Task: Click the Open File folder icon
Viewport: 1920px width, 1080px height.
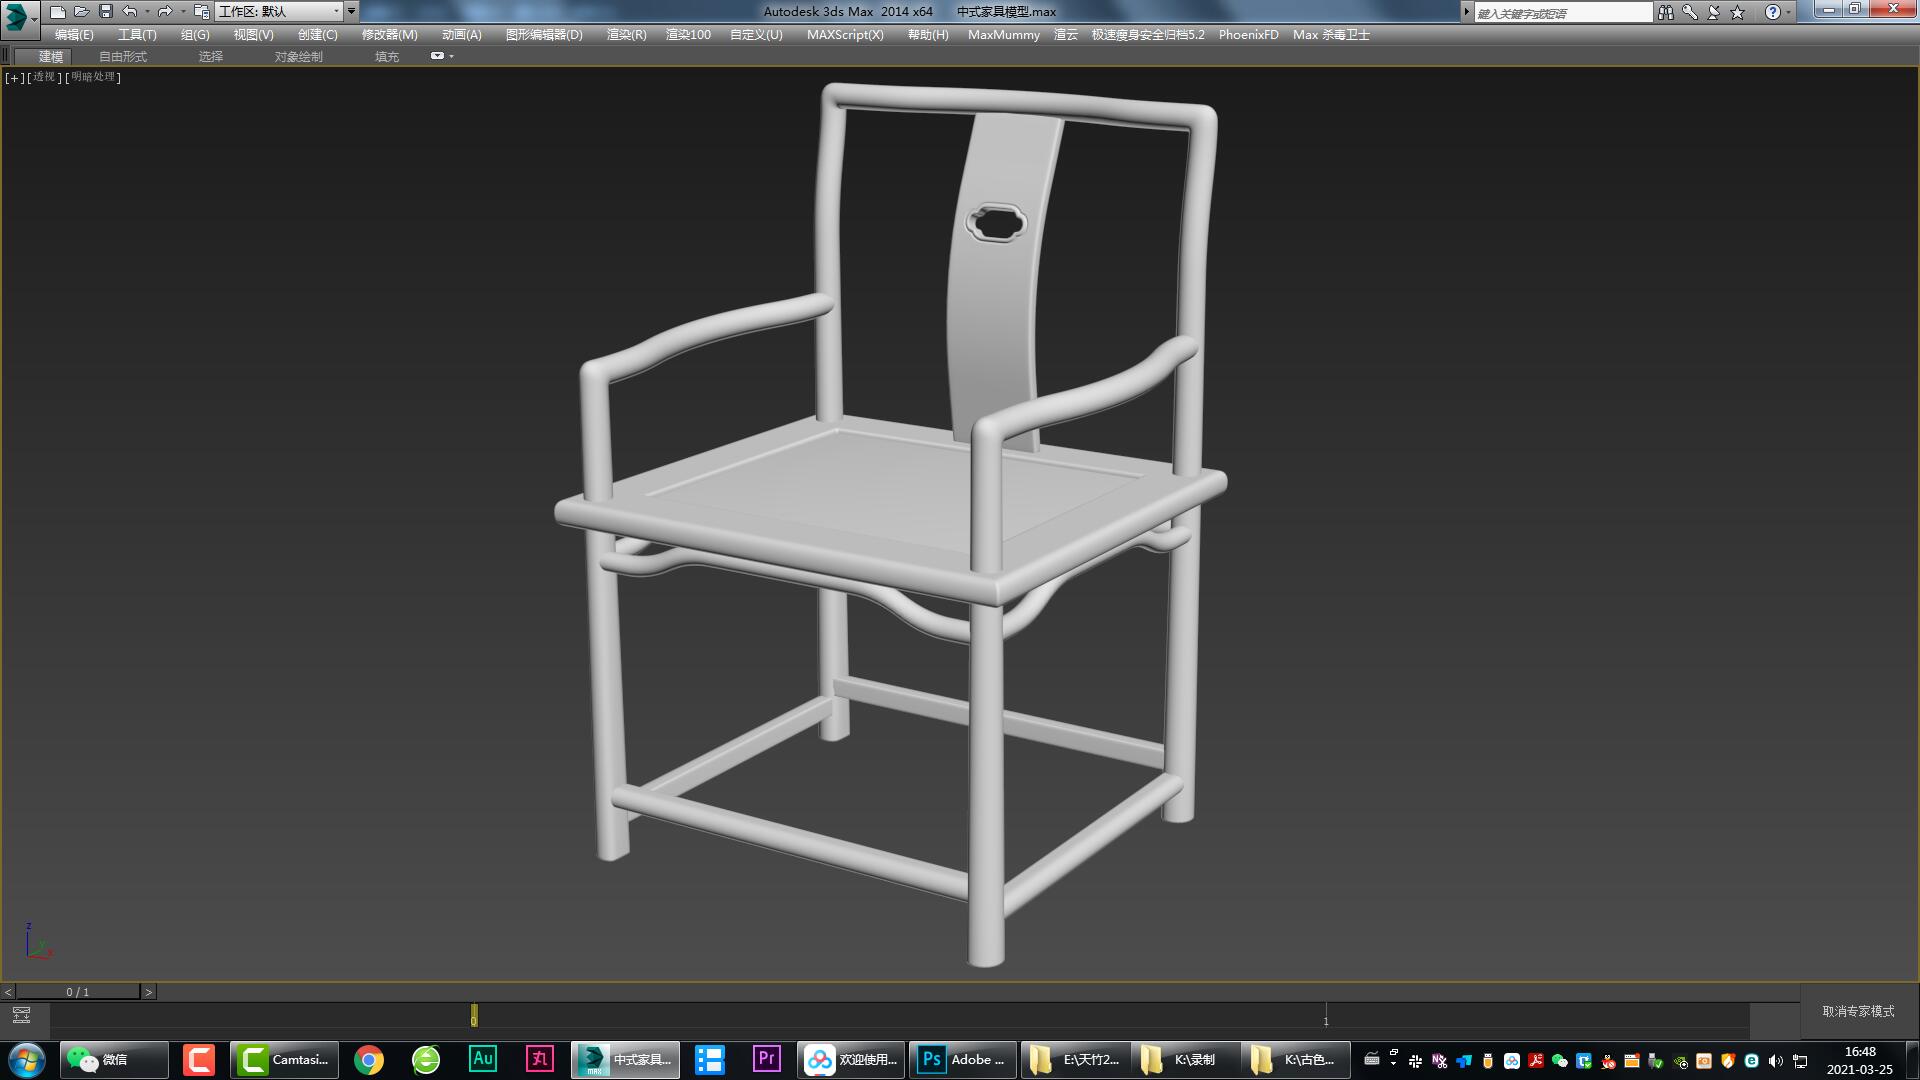Action: [82, 12]
